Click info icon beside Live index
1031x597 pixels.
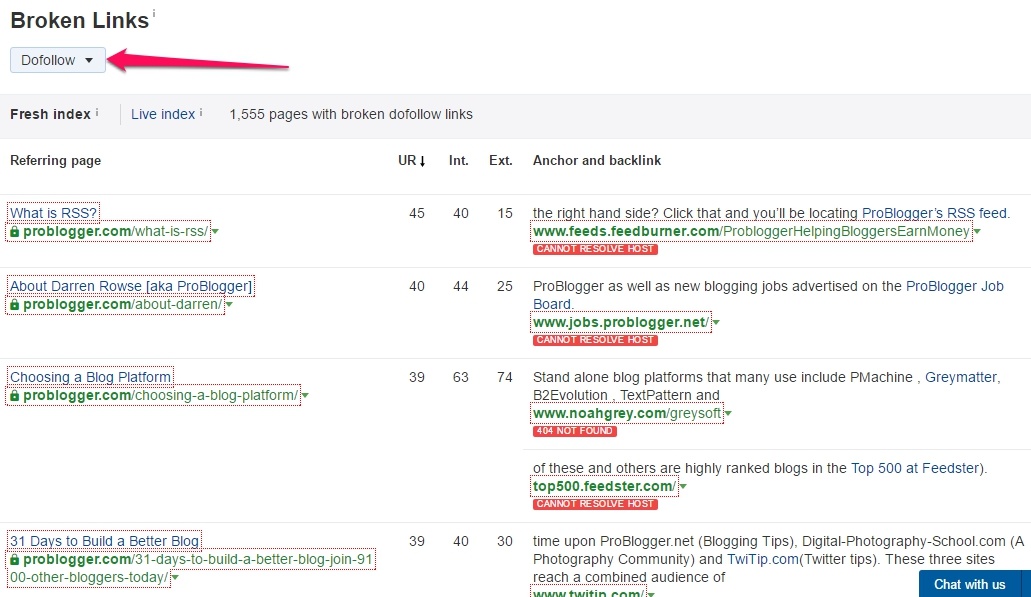pyautogui.click(x=201, y=112)
